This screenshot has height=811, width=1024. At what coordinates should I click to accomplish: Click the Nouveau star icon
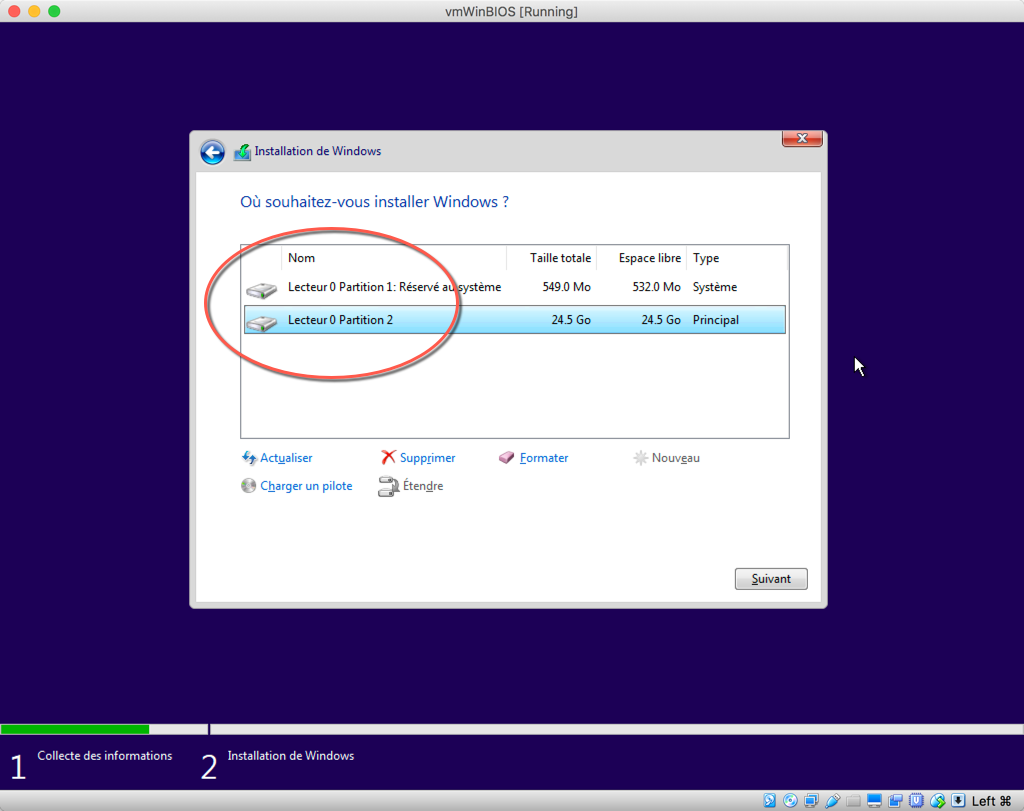click(641, 458)
